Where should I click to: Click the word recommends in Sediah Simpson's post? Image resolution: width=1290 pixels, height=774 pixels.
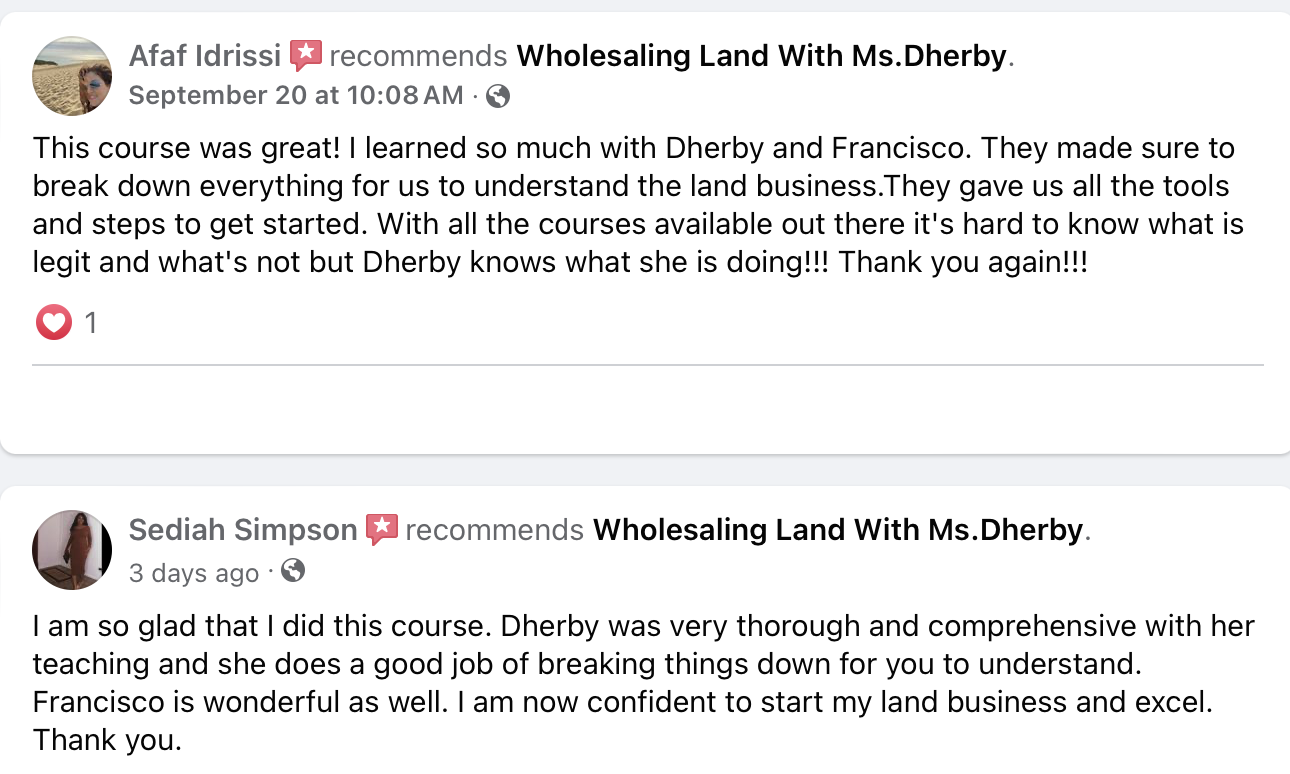pos(494,530)
